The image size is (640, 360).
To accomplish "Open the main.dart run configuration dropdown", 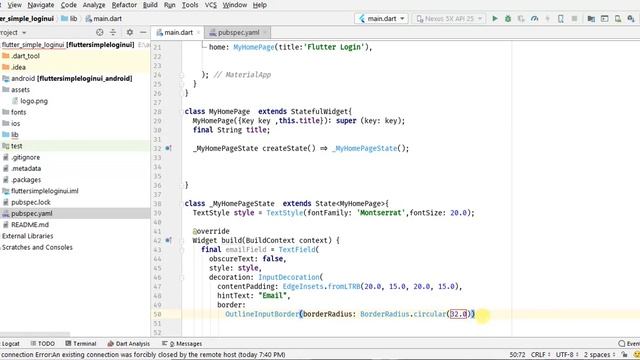I will (x=382, y=19).
